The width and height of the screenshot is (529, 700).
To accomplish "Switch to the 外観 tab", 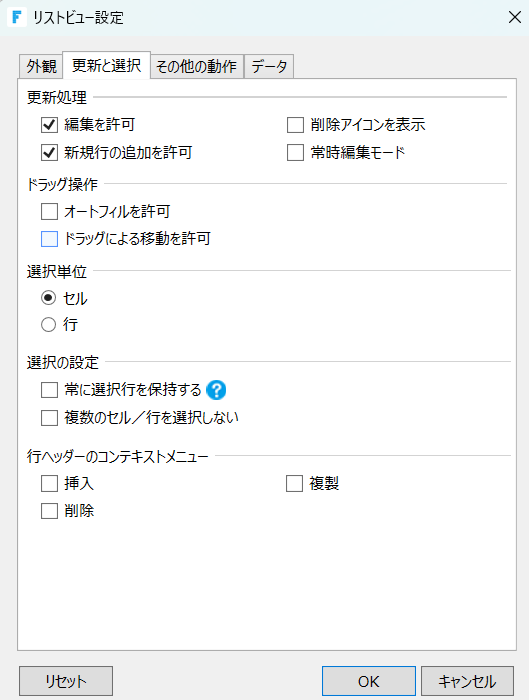I will click(41, 67).
